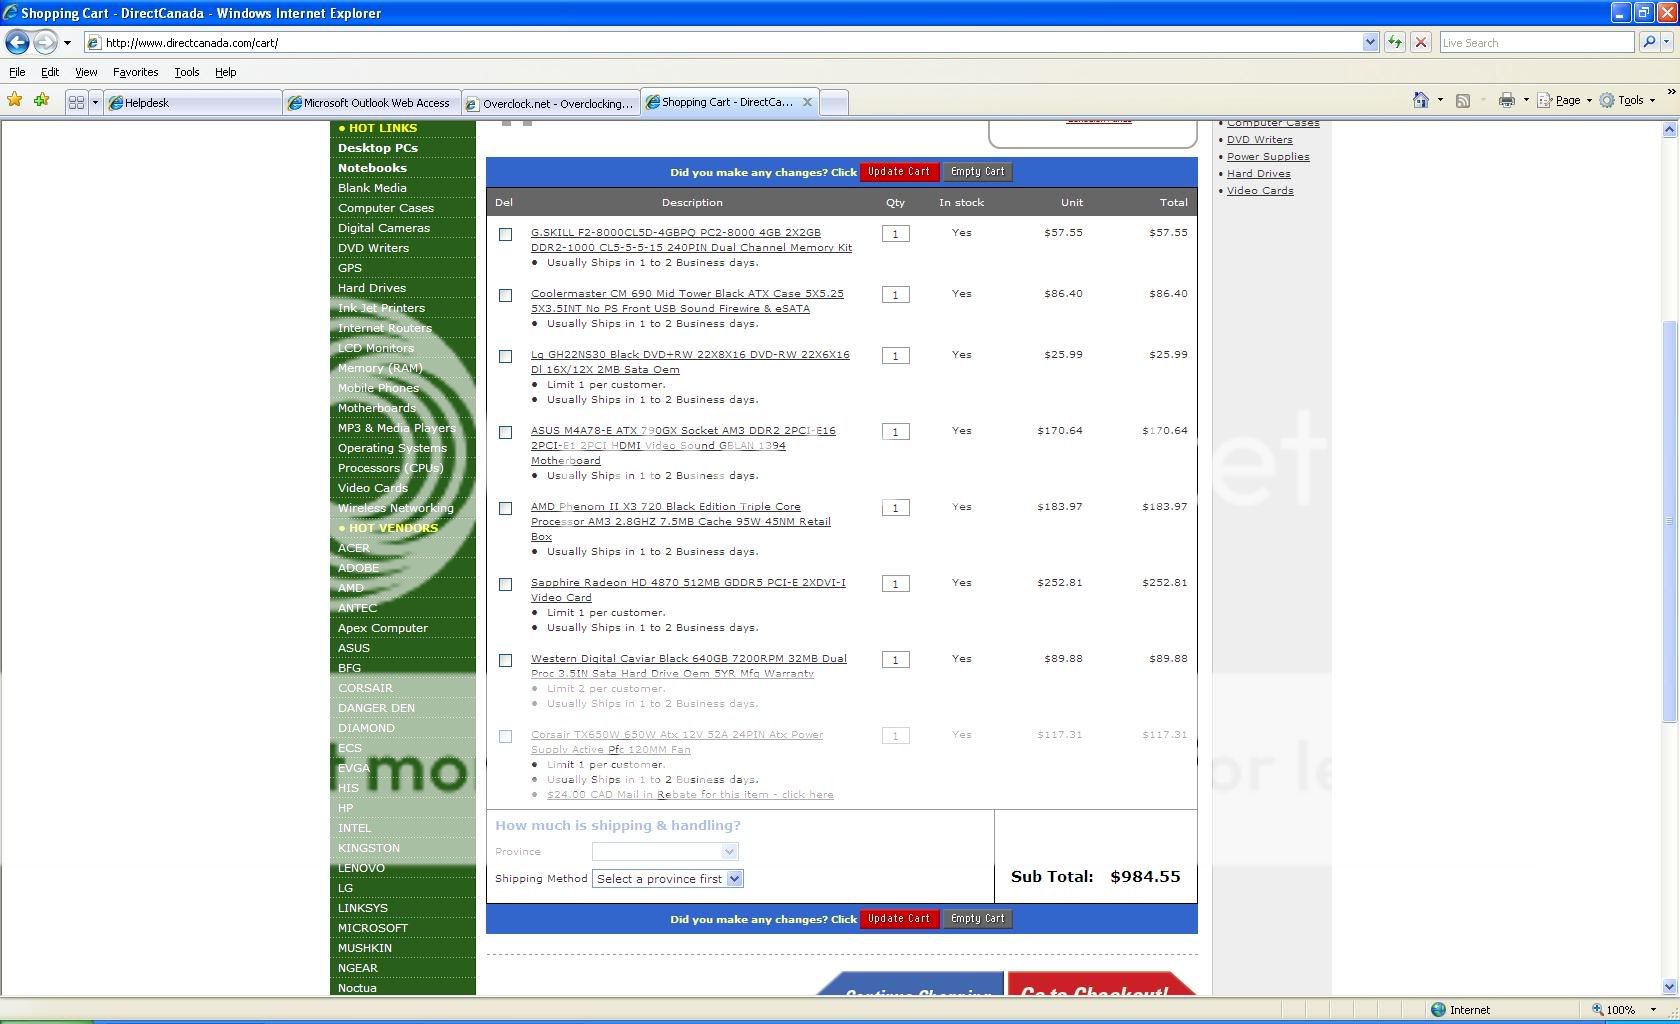Click the scrollbar down arrow

point(1669,987)
